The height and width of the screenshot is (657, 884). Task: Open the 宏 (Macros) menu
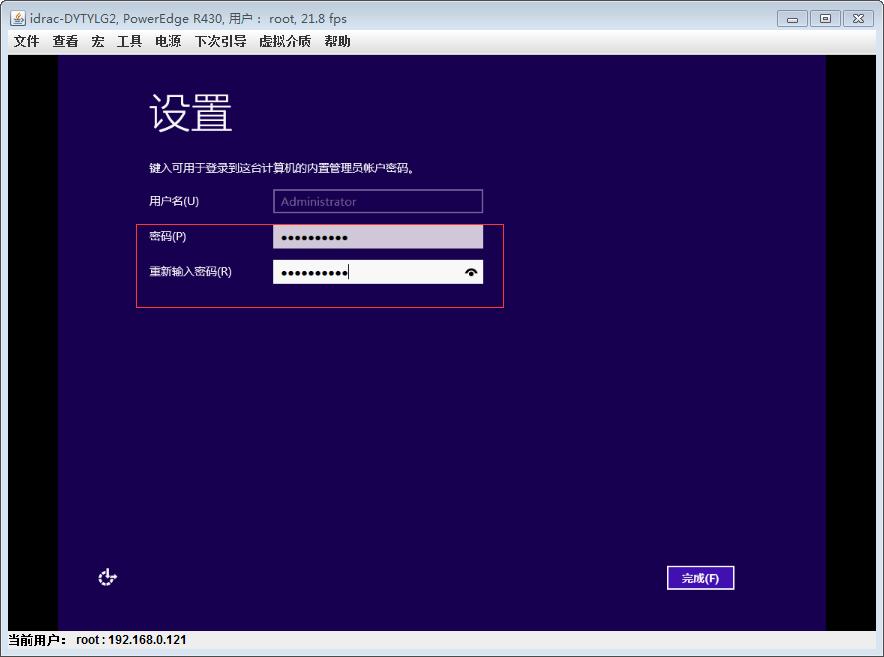click(97, 41)
